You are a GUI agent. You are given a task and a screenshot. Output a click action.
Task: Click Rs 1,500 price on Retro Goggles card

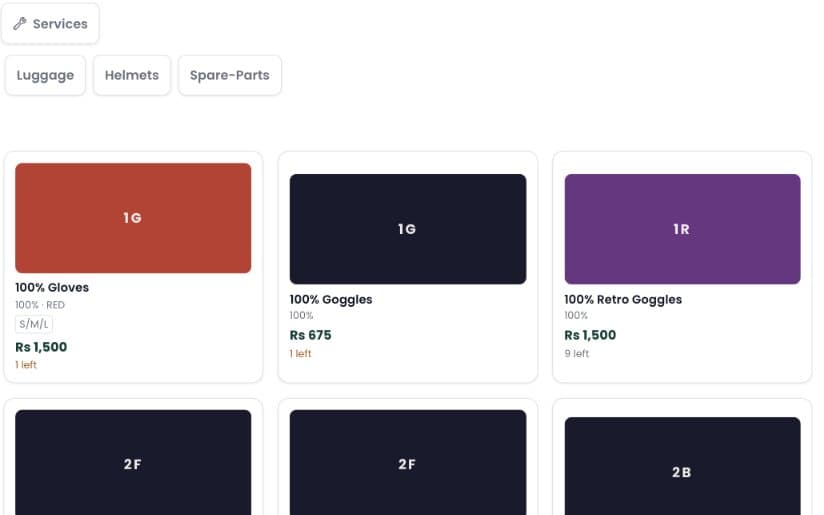[590, 335]
